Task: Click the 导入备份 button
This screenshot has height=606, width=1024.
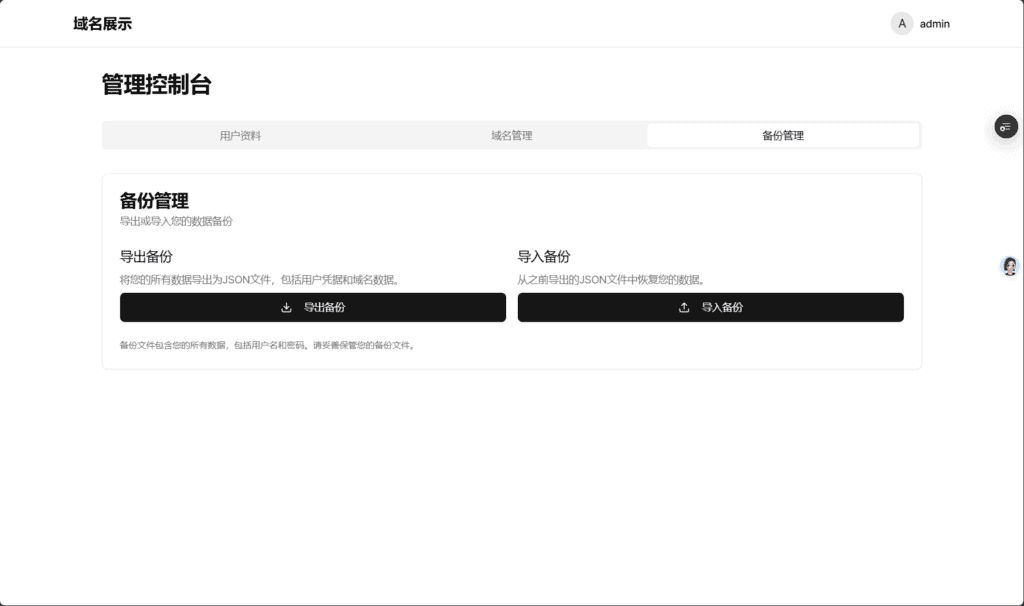Action: coord(711,307)
